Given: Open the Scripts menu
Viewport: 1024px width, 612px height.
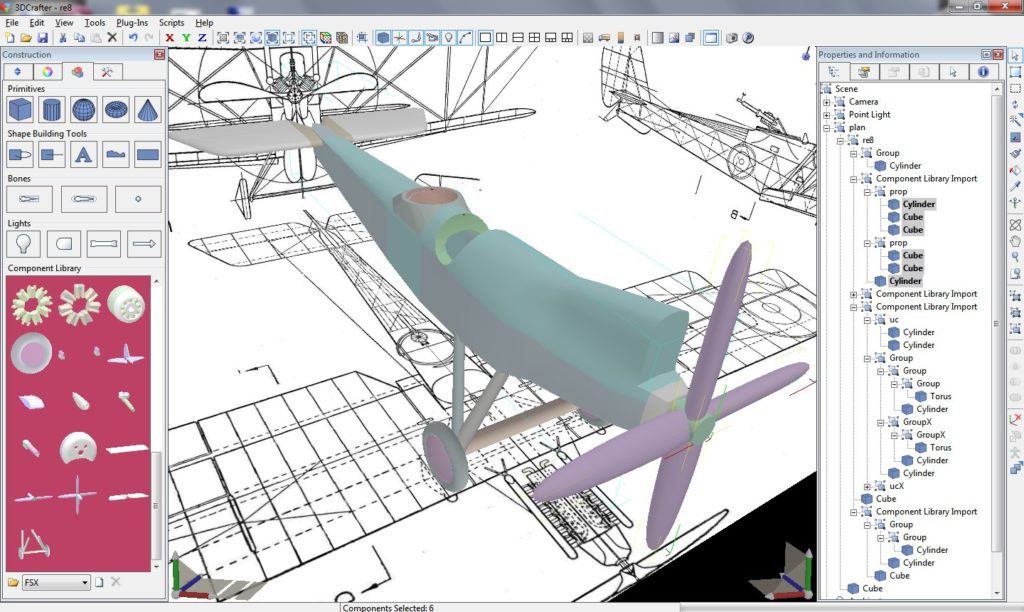Looking at the screenshot, I should 171,22.
